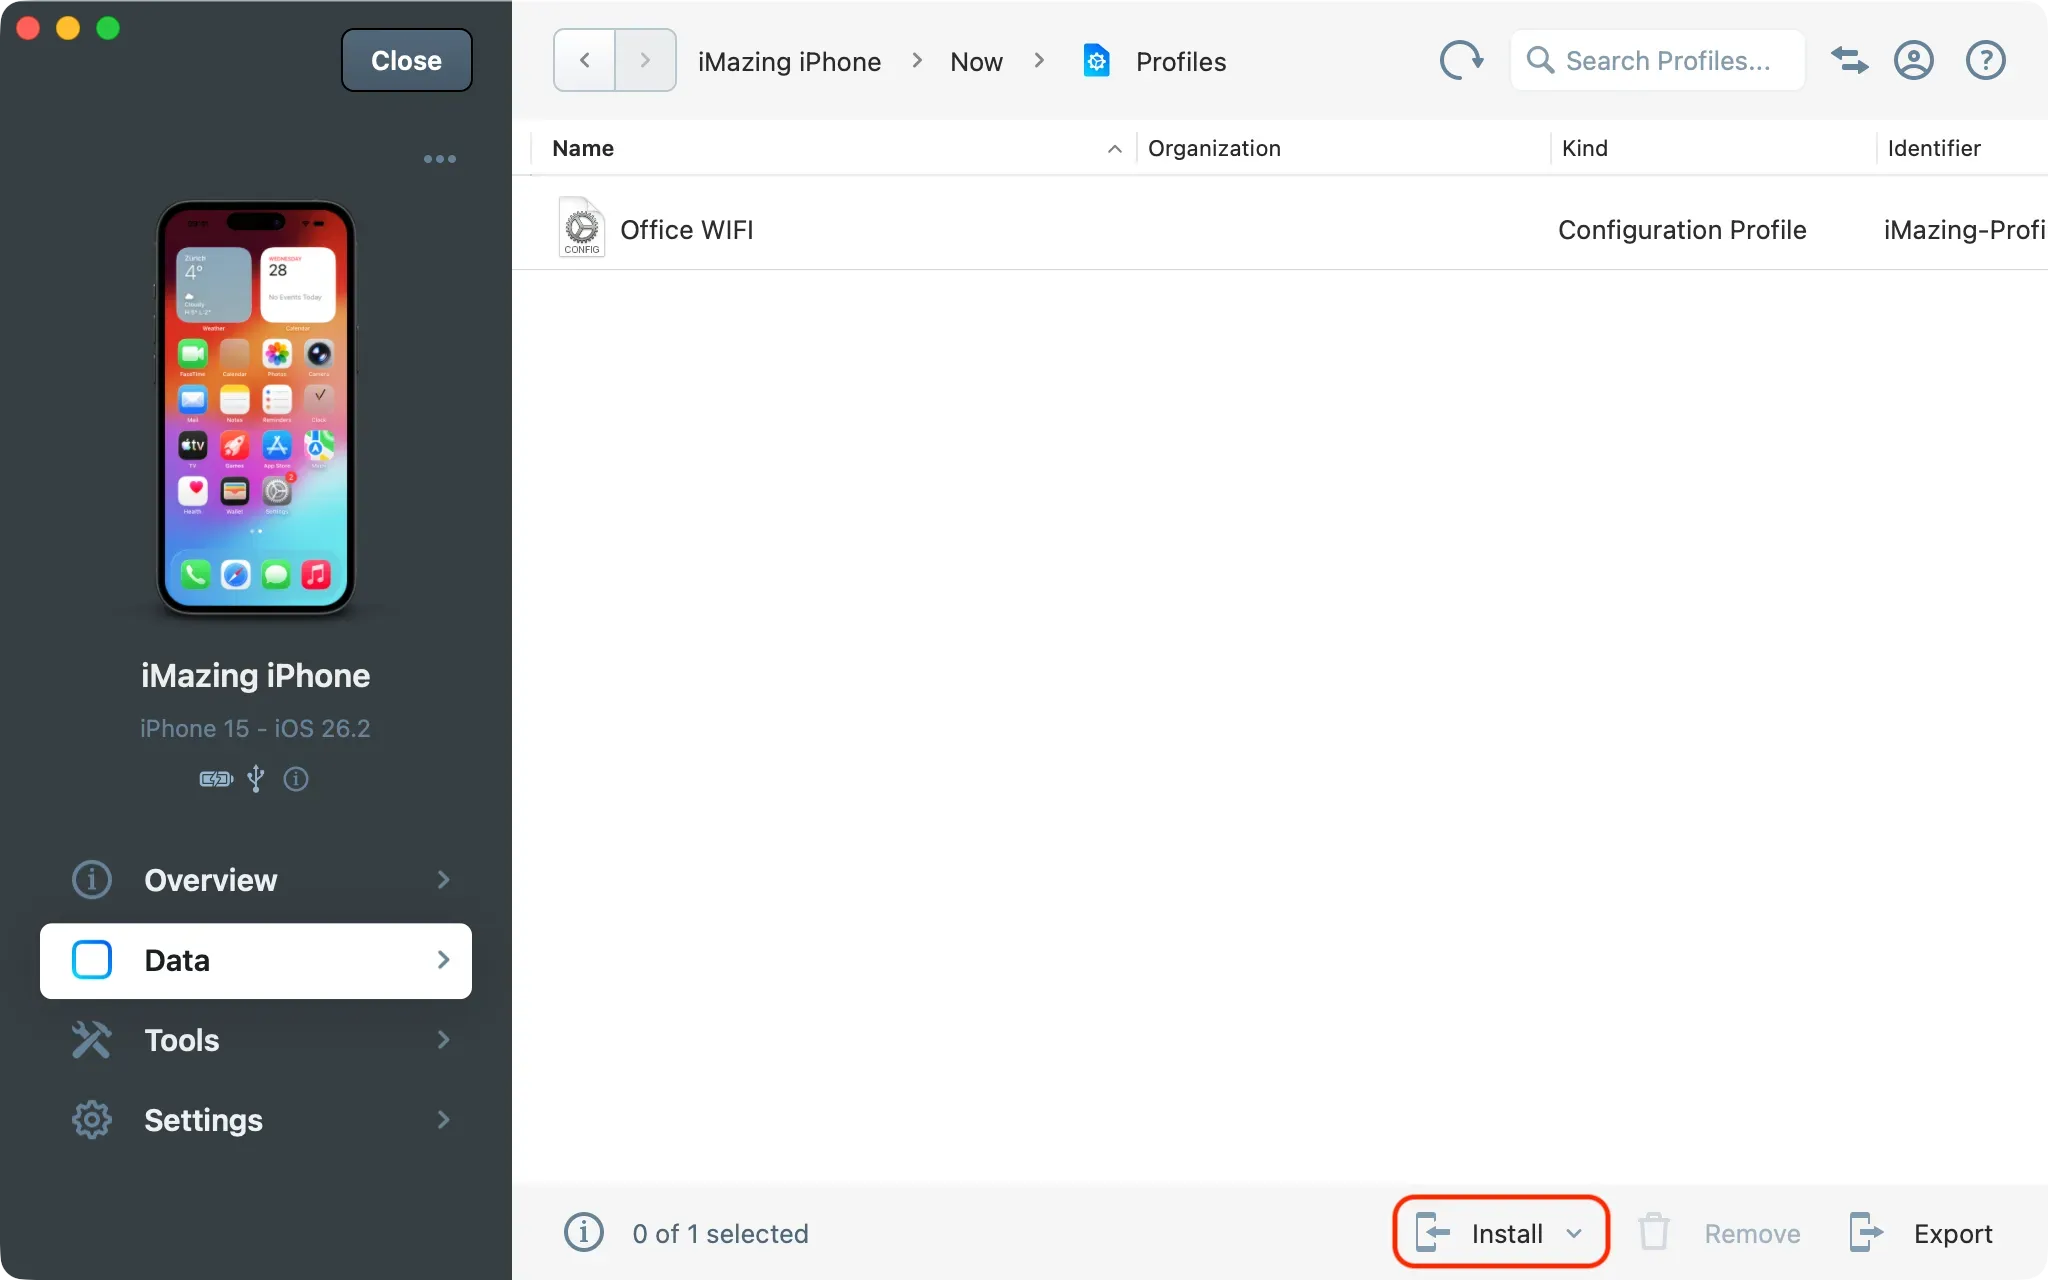Click the Profiles gear icon in the breadcrumb
Screen dimensions: 2048x1280
(1097, 60)
